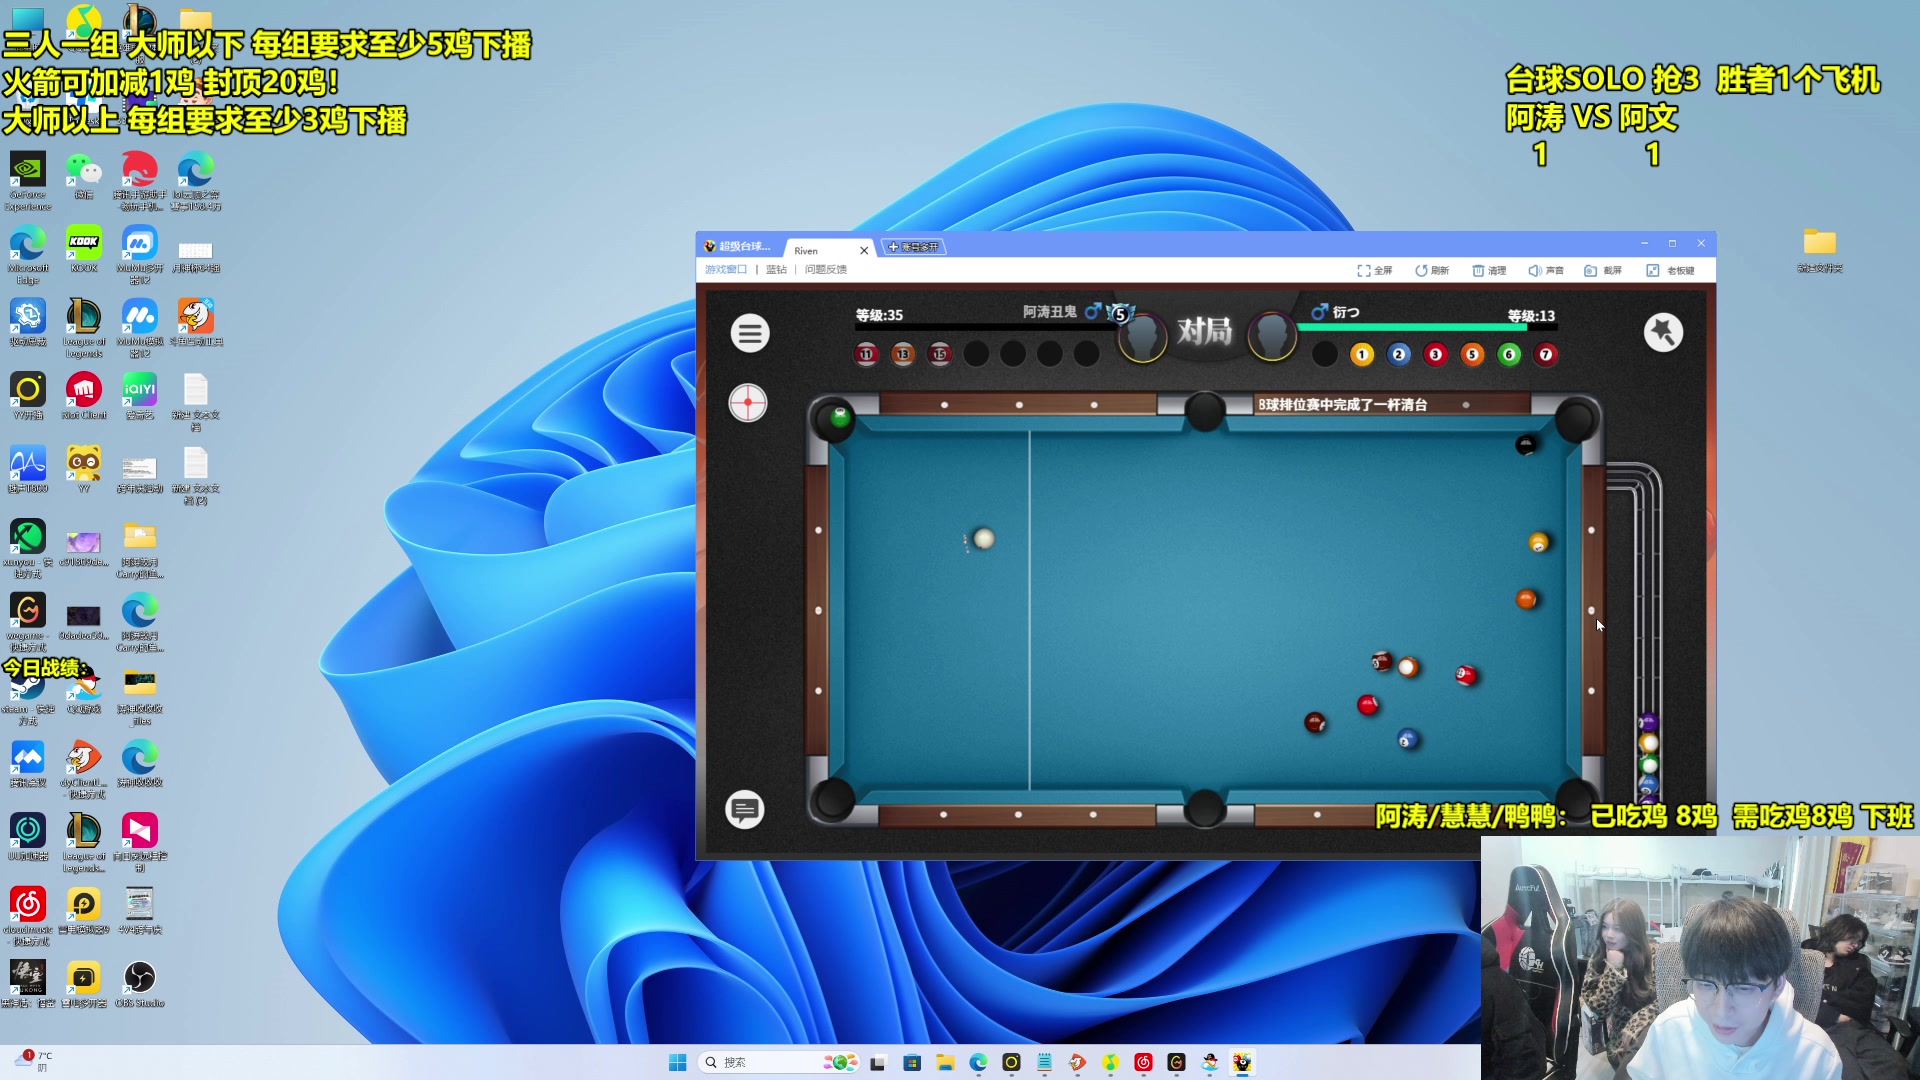Click the green 6 ball indicator
1920x1080 pixels.
pos(1509,354)
